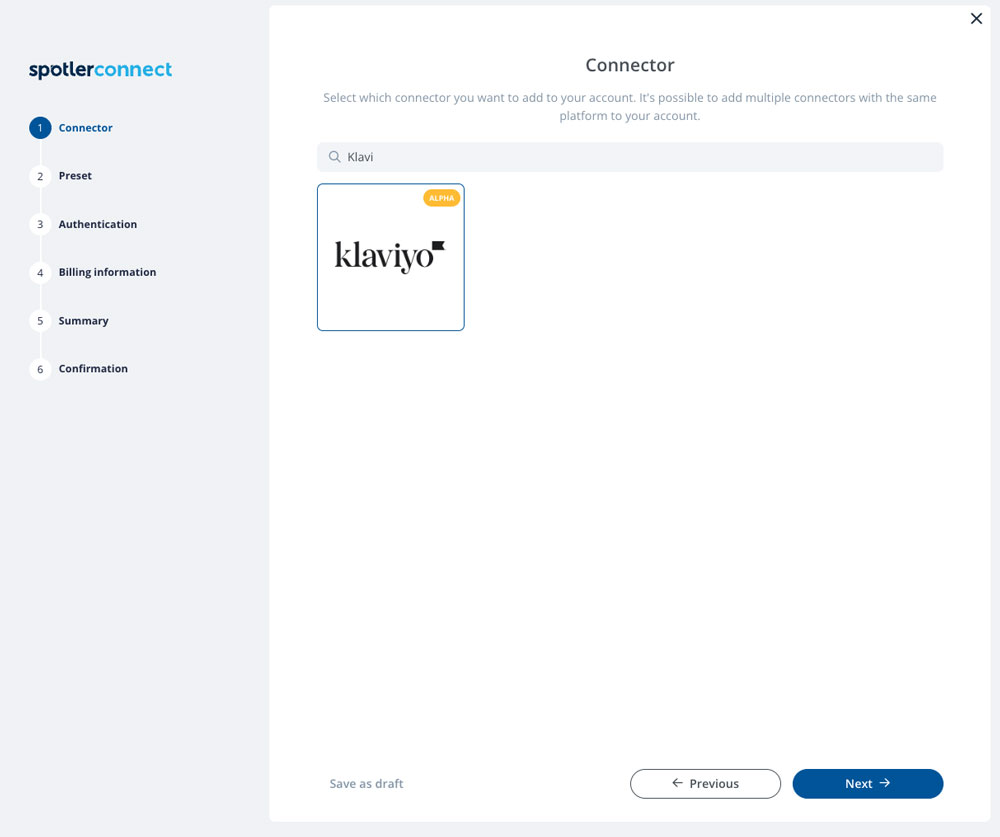Focus the connector search field
This screenshot has width=1000, height=837.
629,157
